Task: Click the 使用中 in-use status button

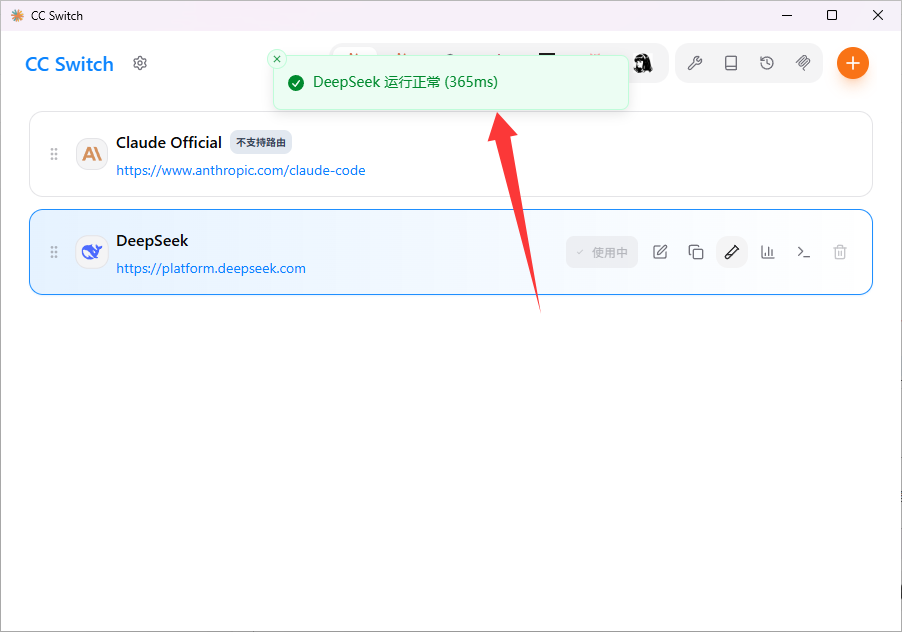Action: [602, 252]
